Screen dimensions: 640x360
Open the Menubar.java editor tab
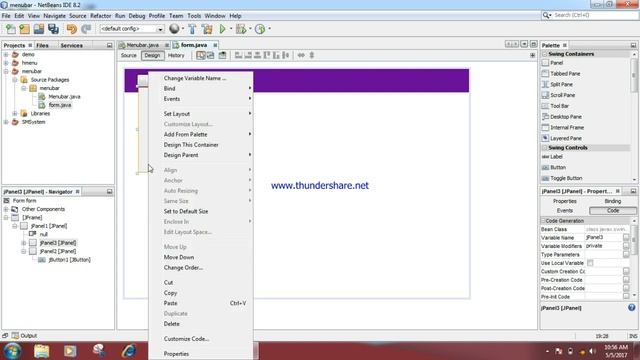(x=142, y=45)
